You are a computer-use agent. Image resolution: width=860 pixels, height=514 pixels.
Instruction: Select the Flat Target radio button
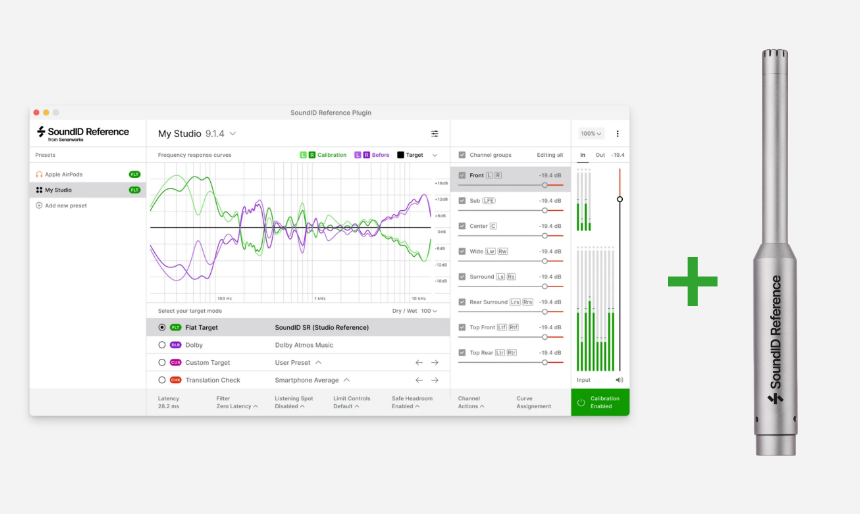162,327
